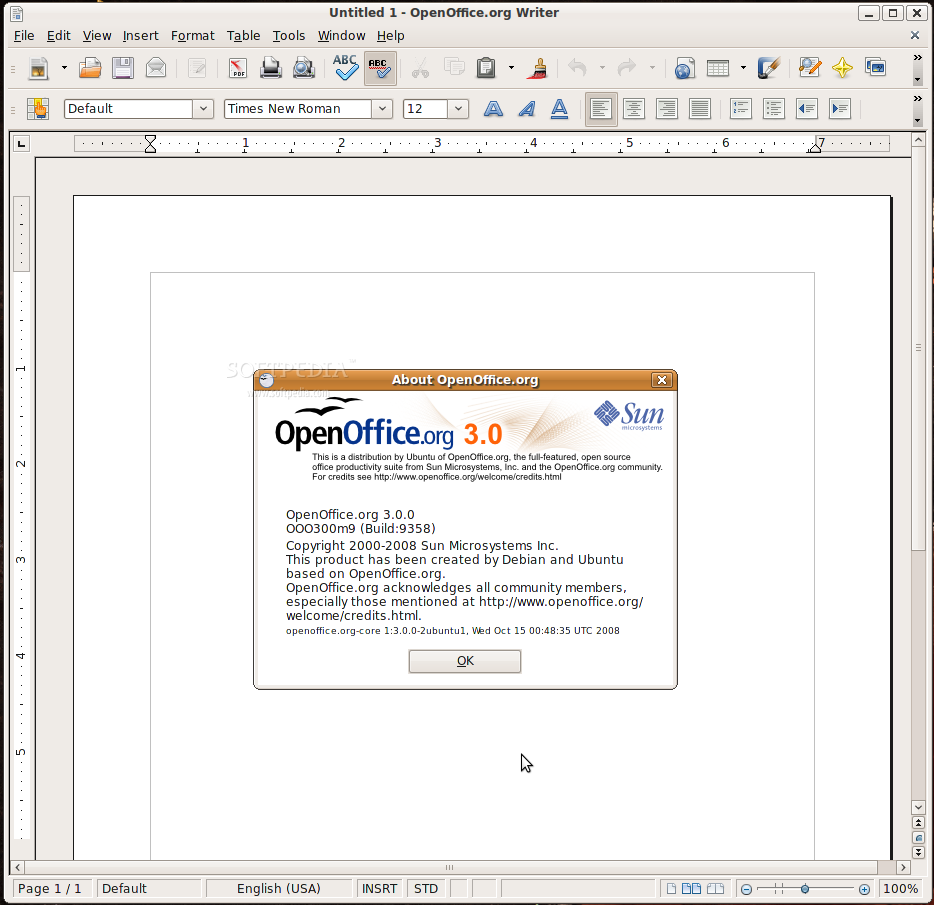Viewport: 934px width, 905px height.
Task: Click the Hyperlink globe icon
Action: [x=684, y=68]
